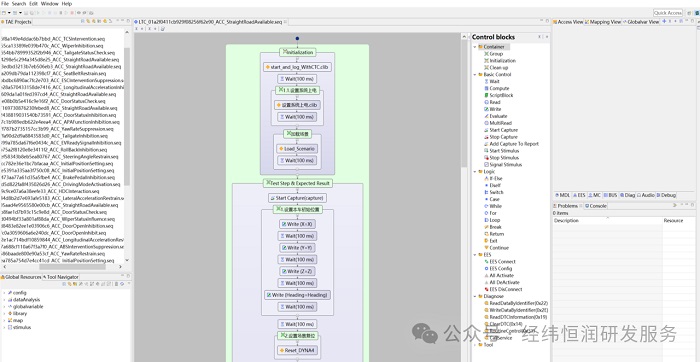Image resolution: width=700 pixels, height=362 pixels.
Task: Collapse the Logic category
Action: pos(475,171)
